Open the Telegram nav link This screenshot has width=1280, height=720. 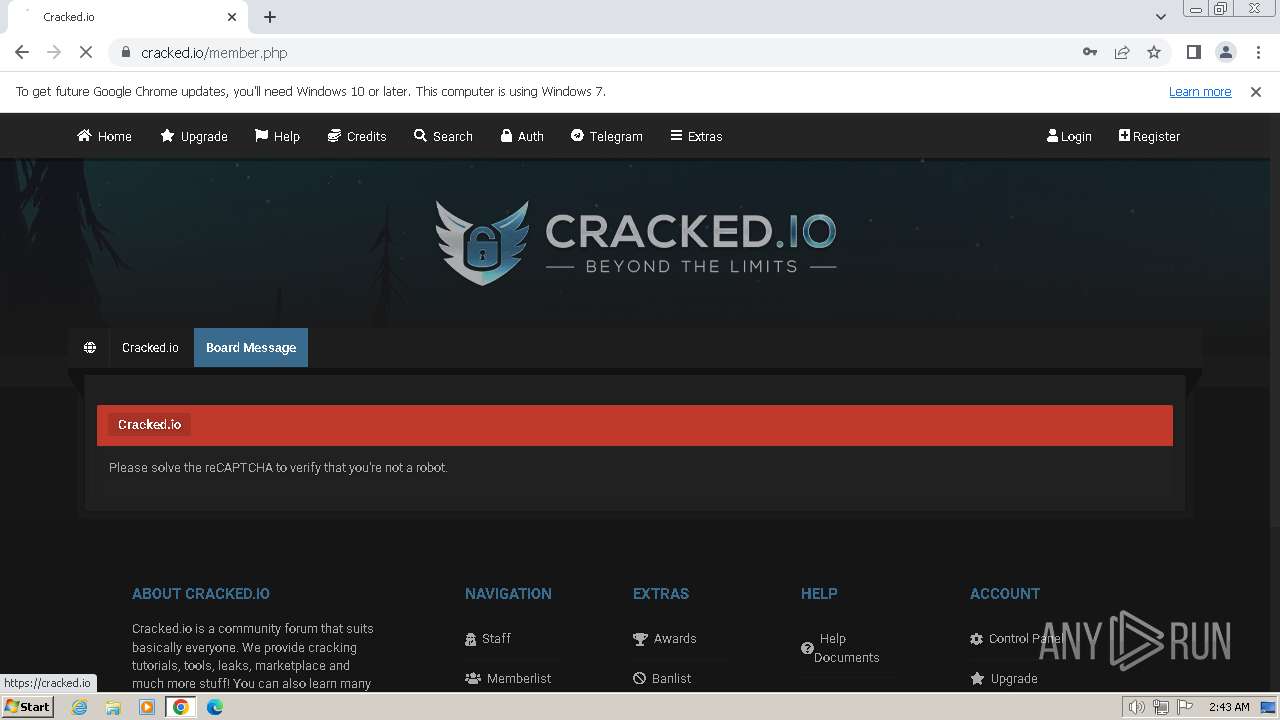[606, 136]
